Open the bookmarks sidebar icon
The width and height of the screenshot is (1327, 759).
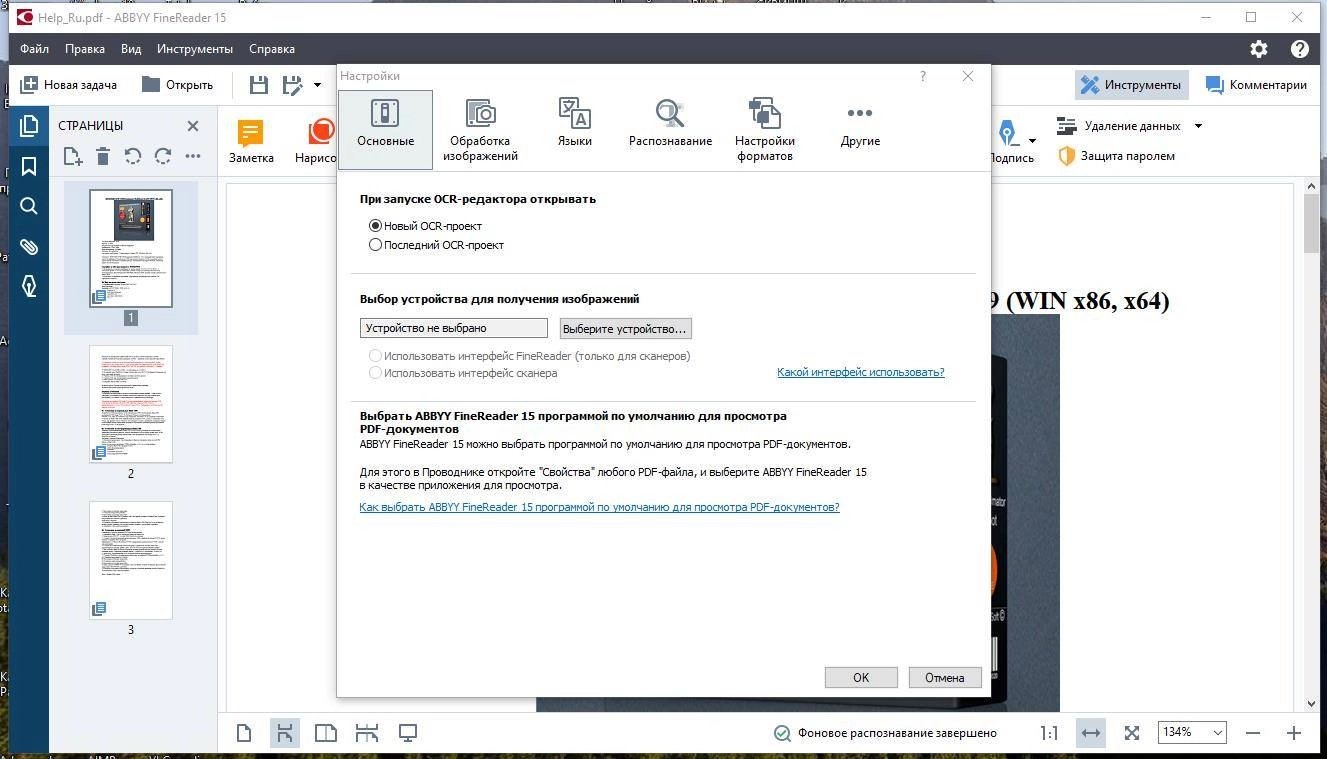(29, 166)
